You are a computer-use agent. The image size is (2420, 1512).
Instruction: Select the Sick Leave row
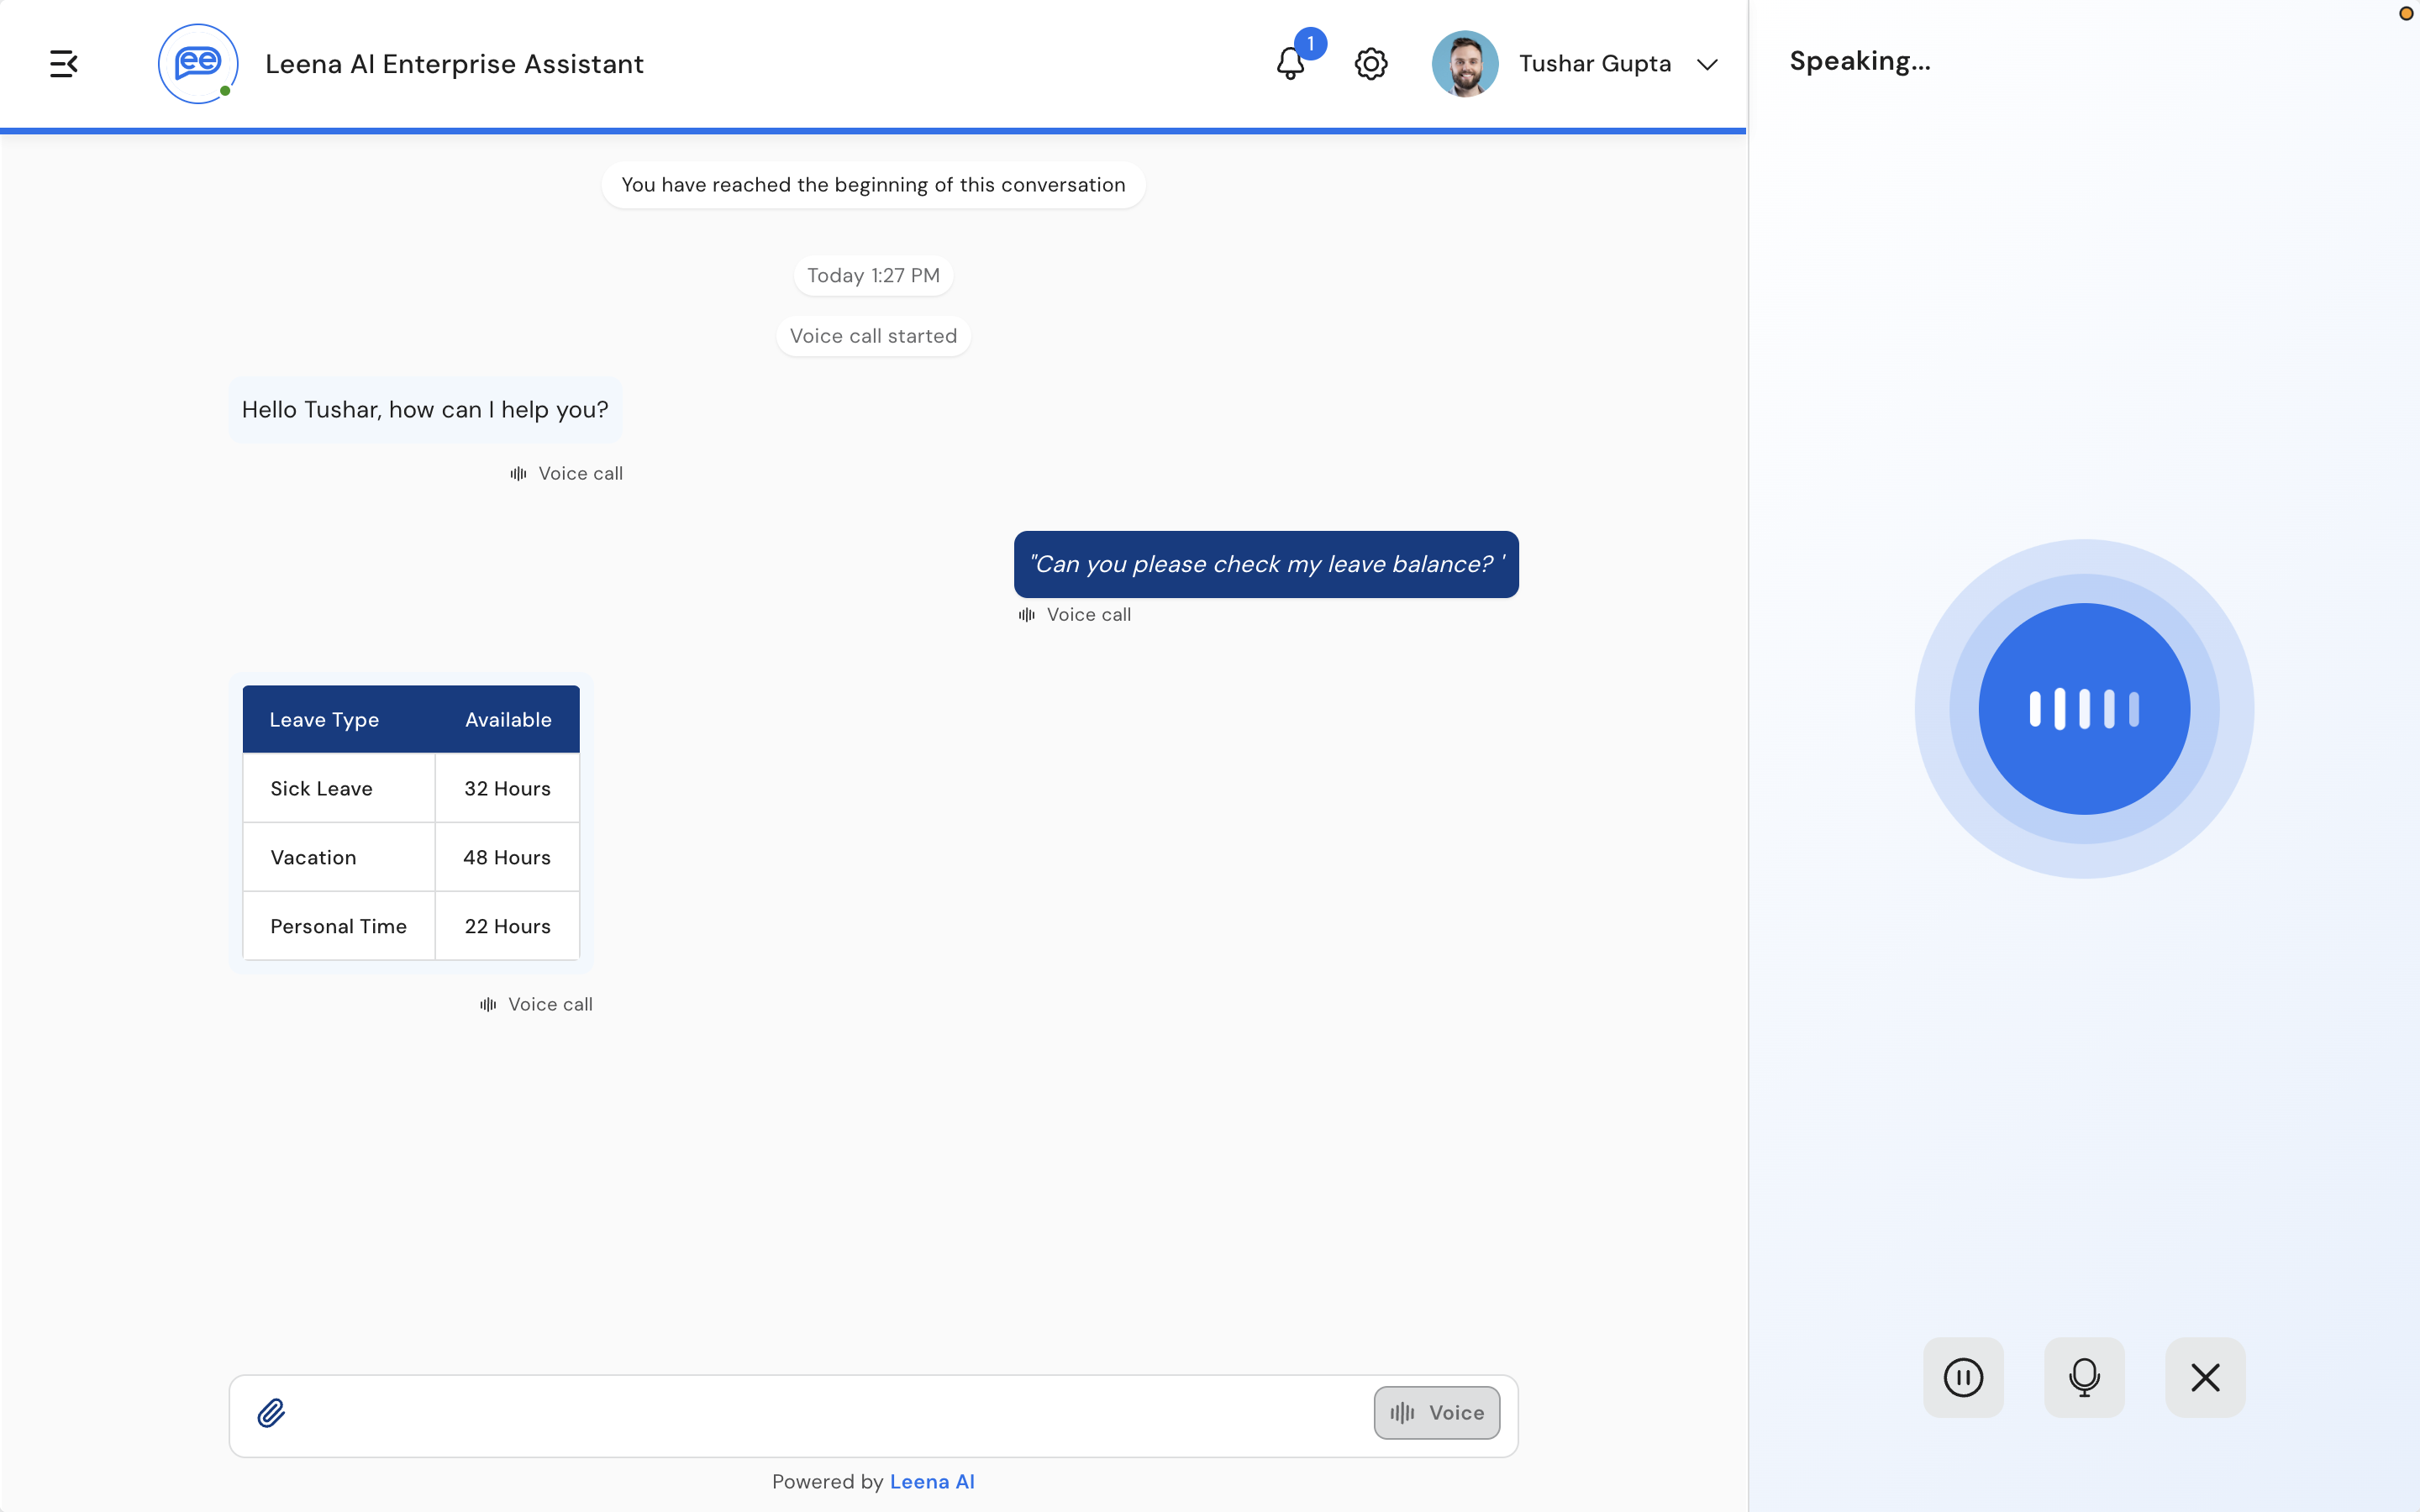(411, 788)
